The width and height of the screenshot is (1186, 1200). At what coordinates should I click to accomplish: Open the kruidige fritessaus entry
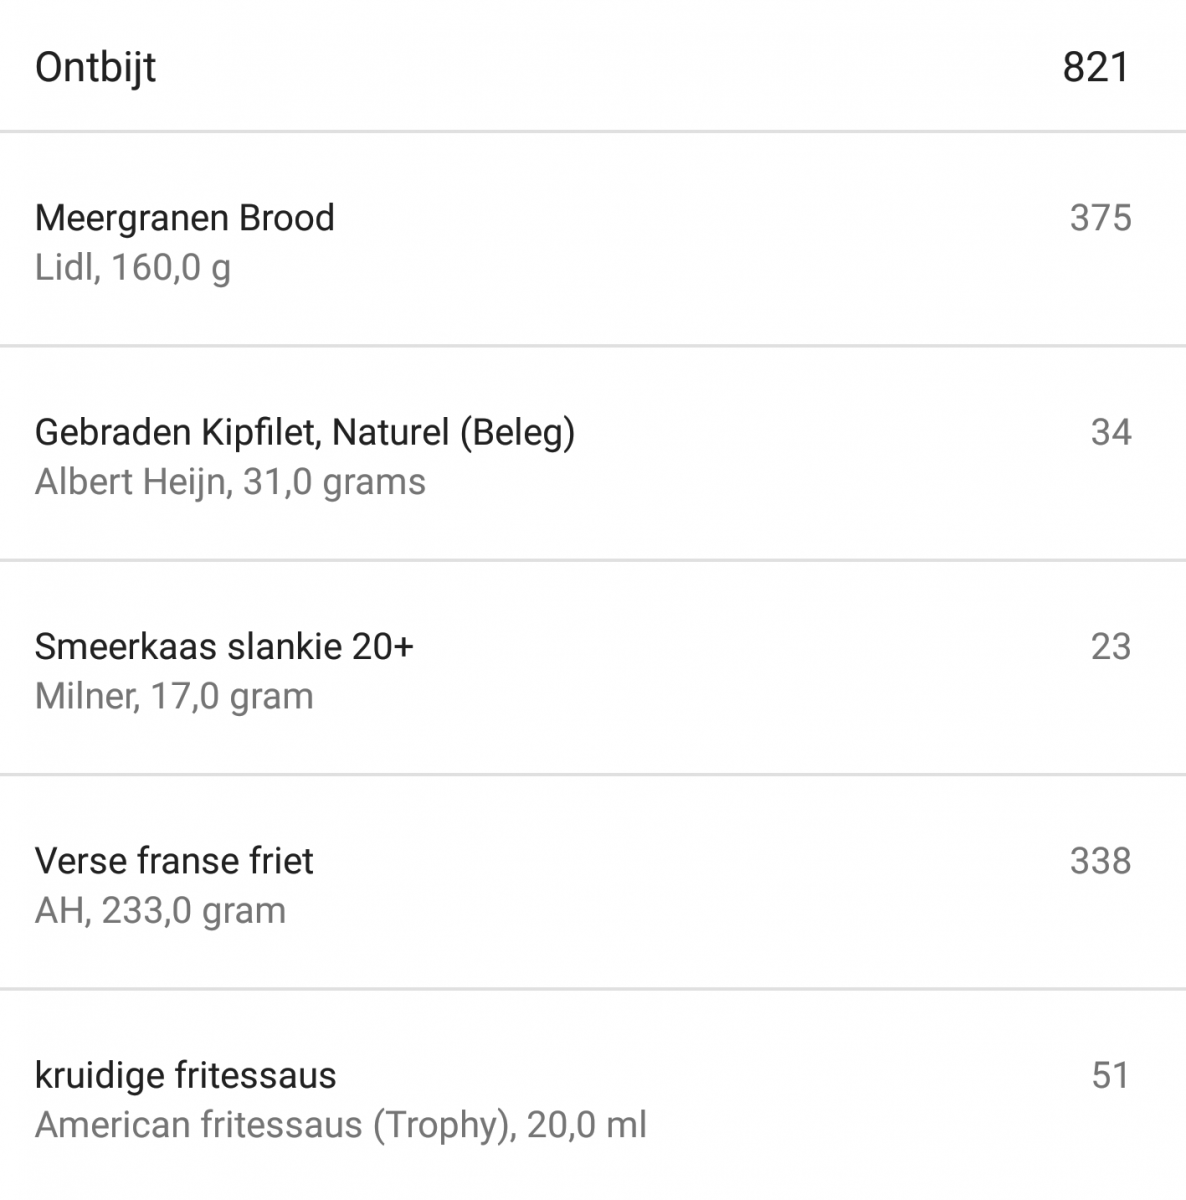point(185,1076)
